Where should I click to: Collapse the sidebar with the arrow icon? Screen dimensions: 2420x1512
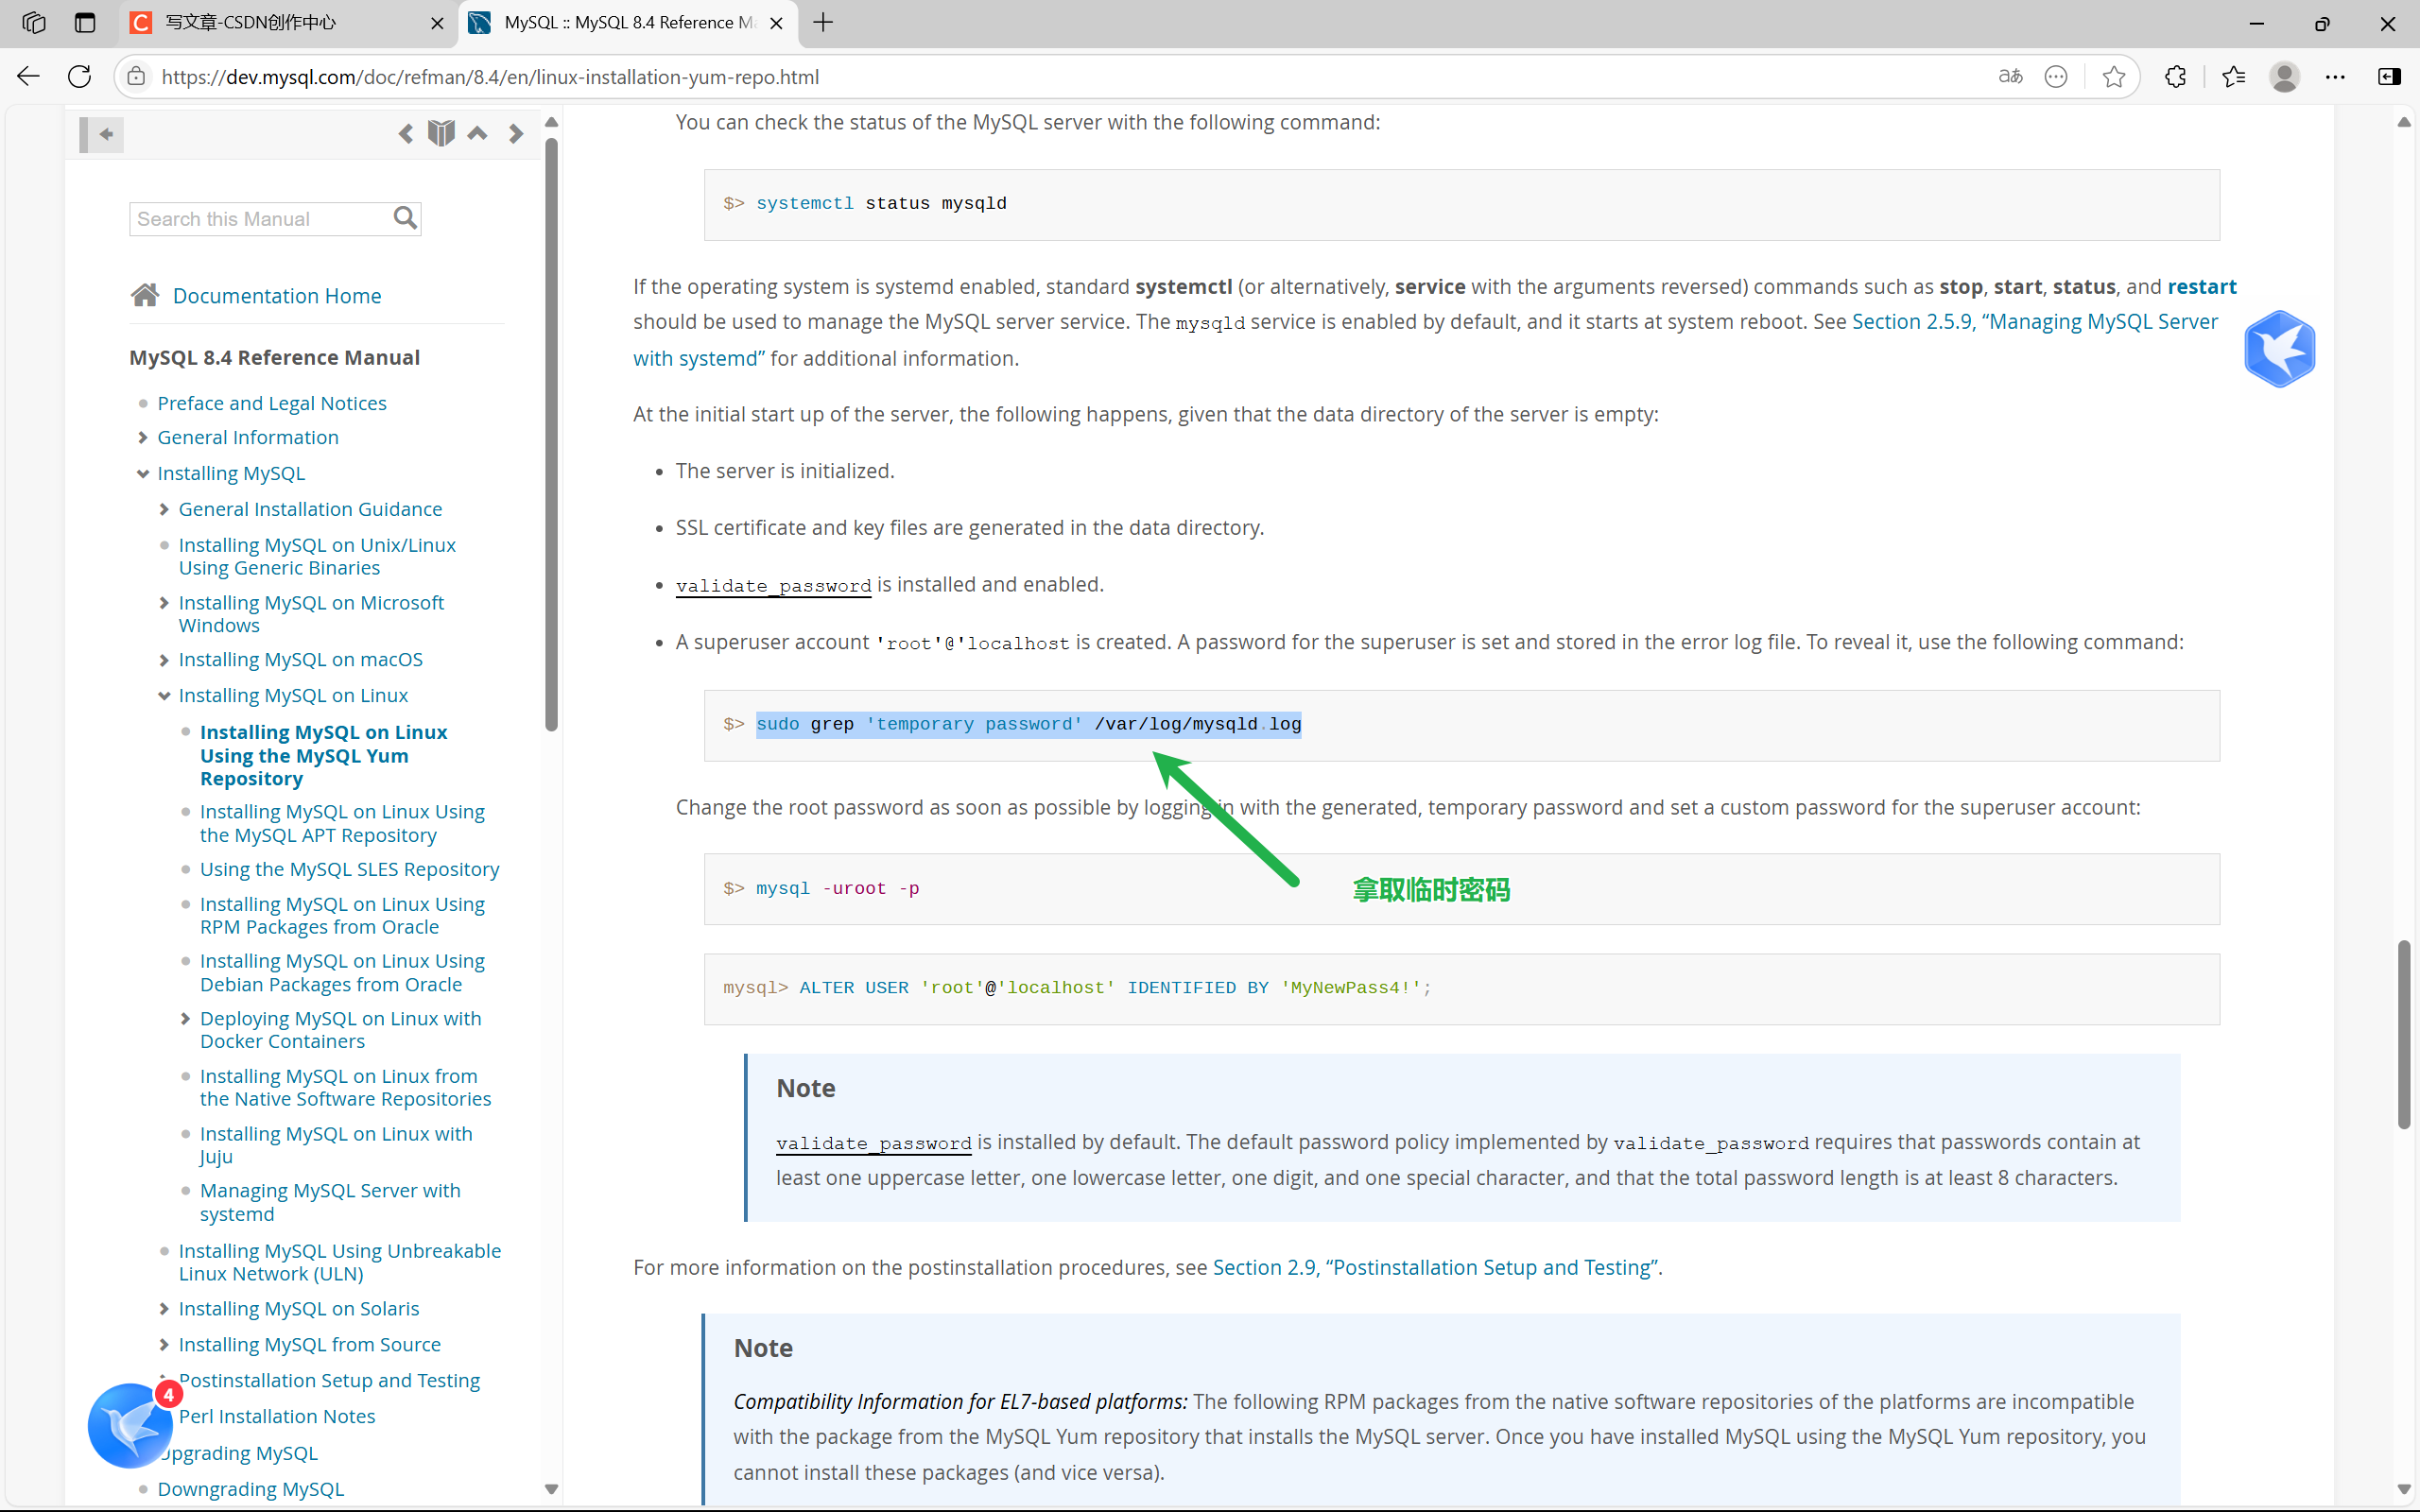click(x=105, y=133)
